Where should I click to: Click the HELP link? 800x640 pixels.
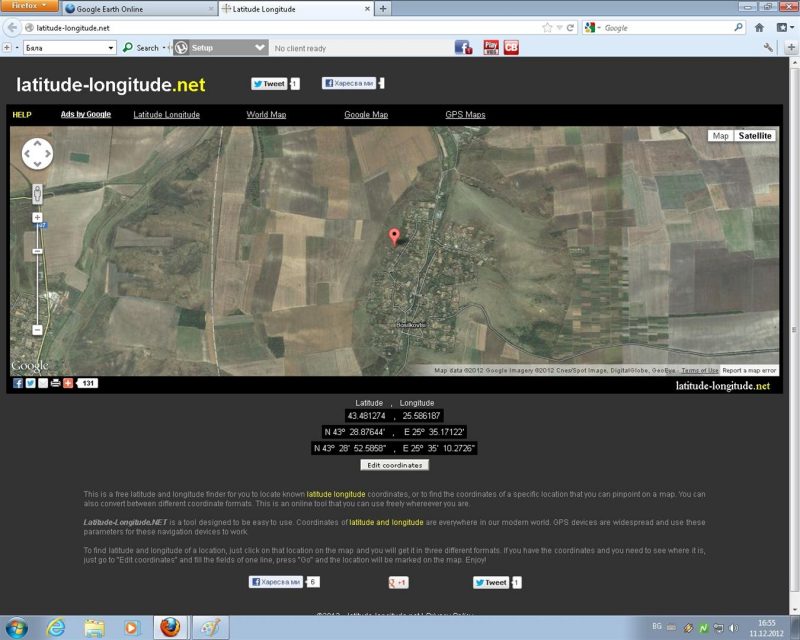(x=22, y=115)
